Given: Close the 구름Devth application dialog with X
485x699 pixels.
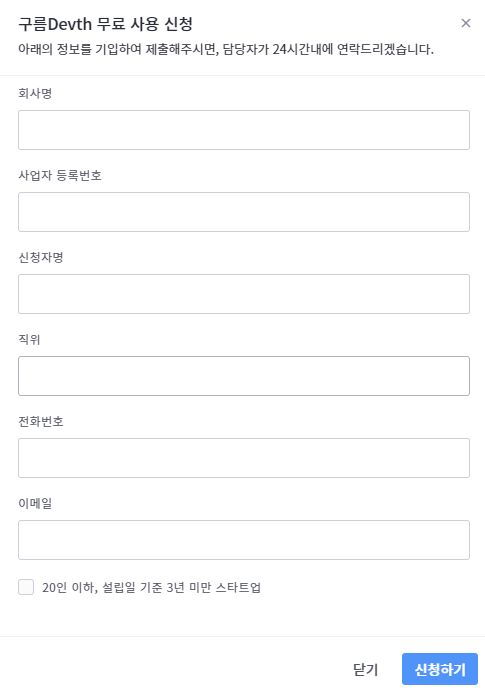Looking at the screenshot, I should tap(465, 23).
